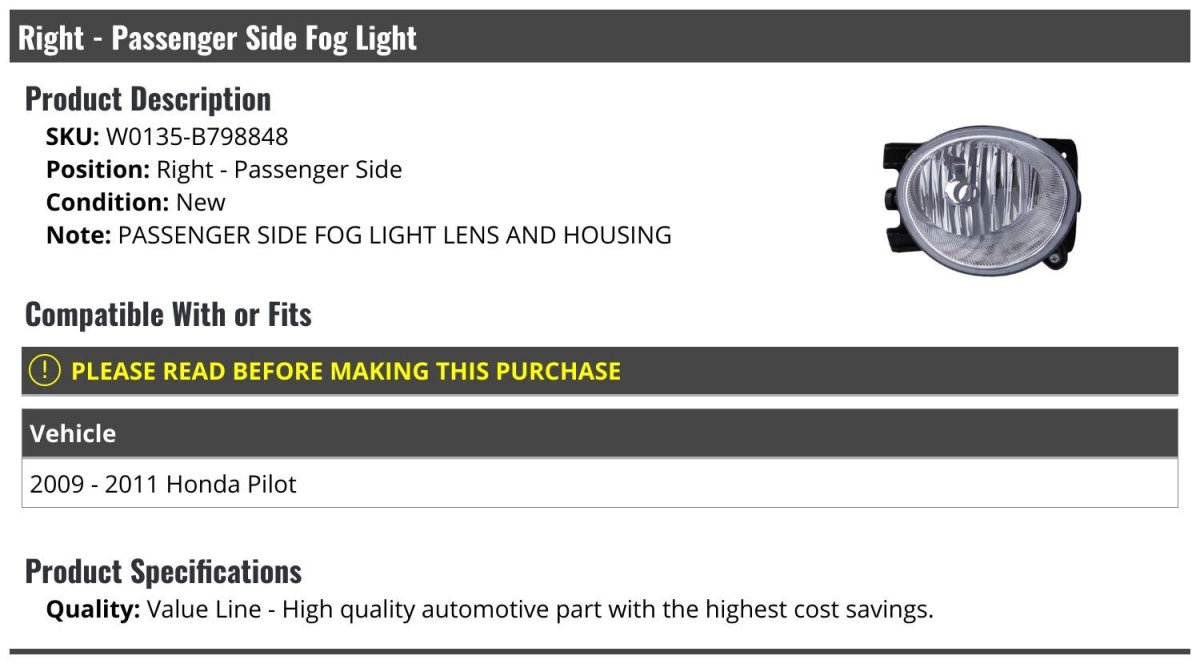Click the SKU label
Screen dimensions: 1200x664
click(72, 137)
